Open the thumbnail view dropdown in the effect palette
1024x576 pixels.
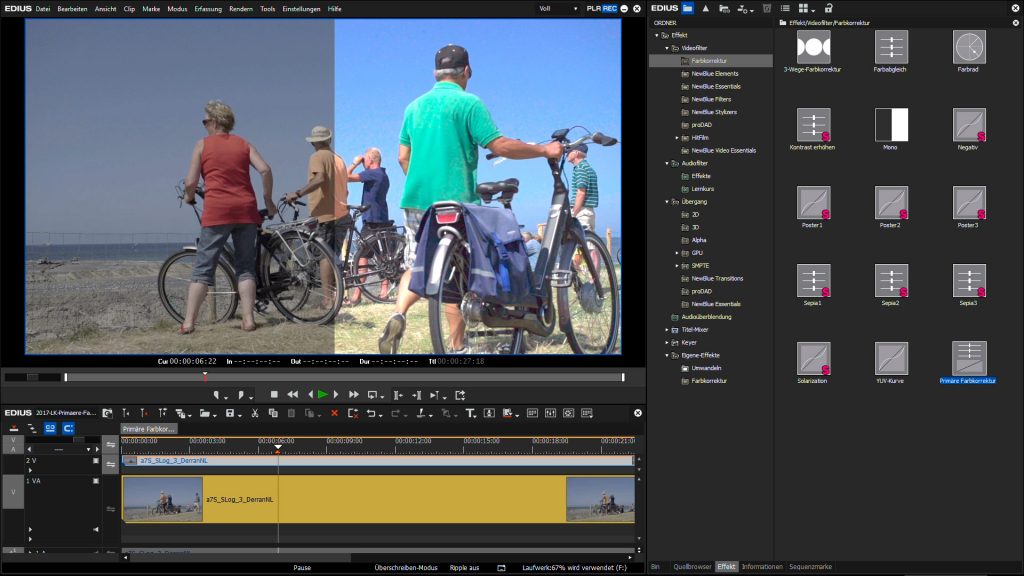(808, 8)
